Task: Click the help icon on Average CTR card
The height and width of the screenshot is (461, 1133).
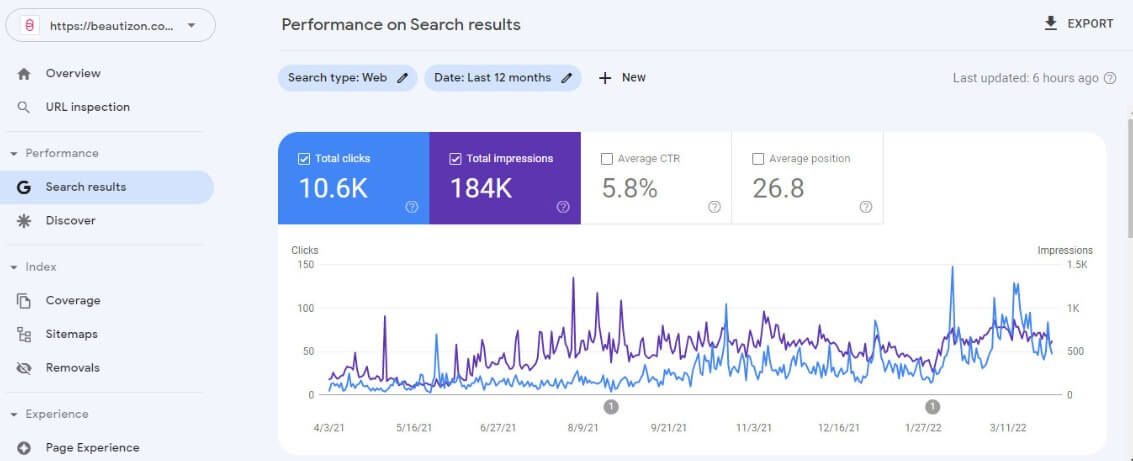Action: point(714,207)
